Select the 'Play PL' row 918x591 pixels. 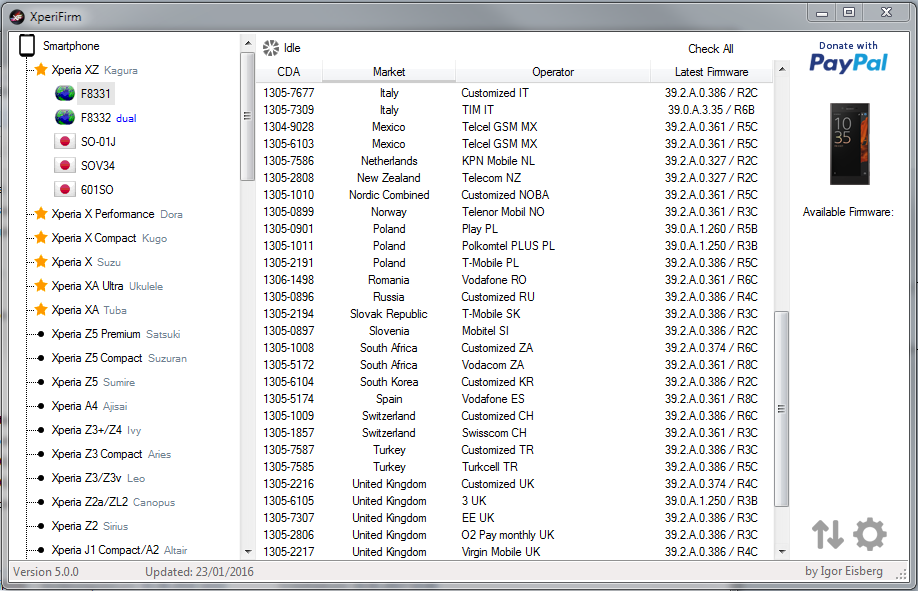coord(515,228)
